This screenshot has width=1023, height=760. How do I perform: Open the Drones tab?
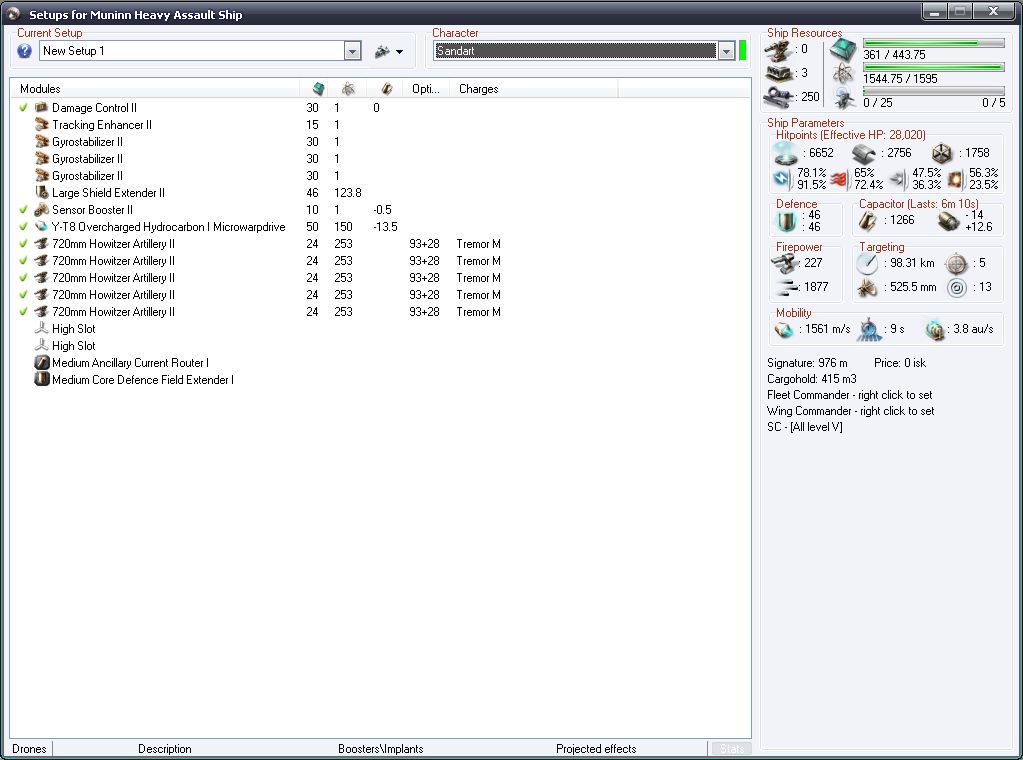coord(29,749)
